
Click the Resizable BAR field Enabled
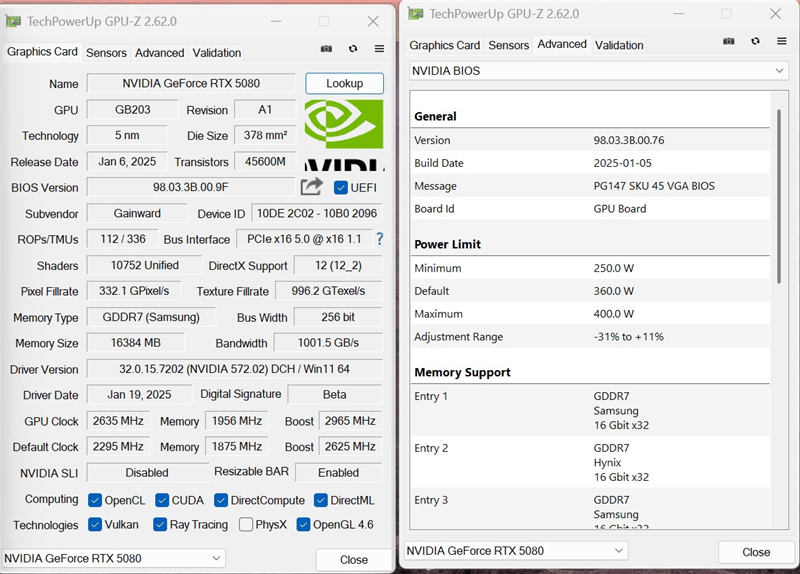point(338,472)
